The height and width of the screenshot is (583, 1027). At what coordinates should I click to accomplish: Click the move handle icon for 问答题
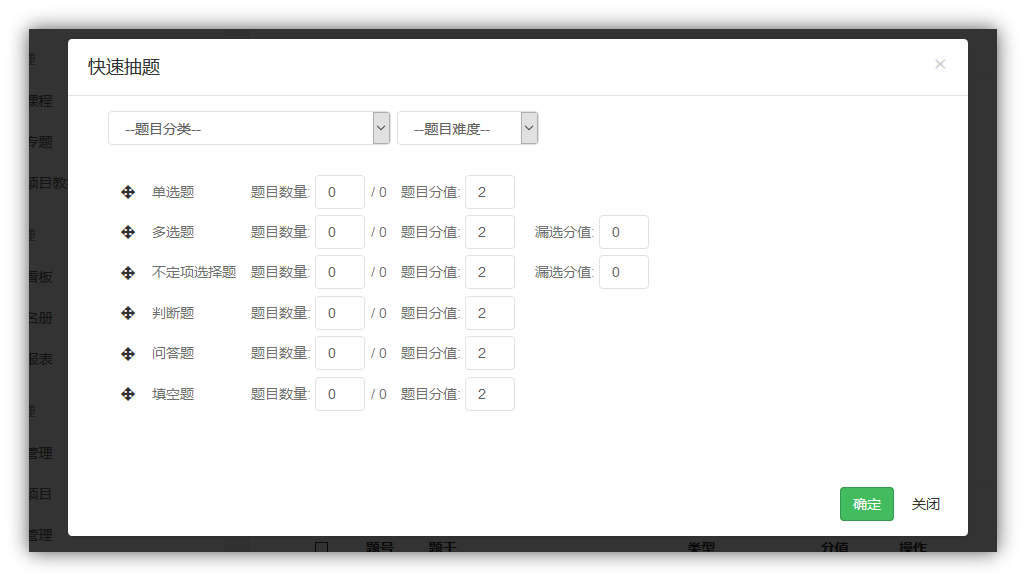coord(128,354)
